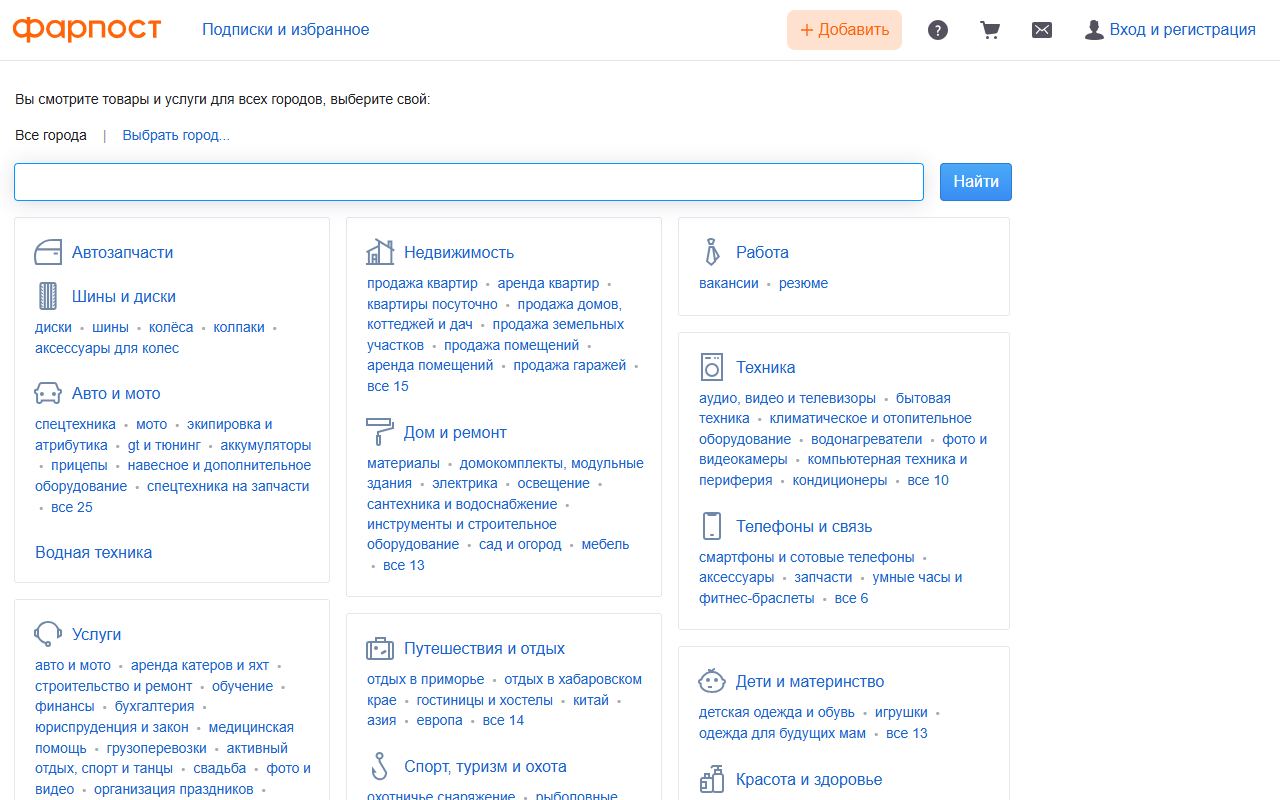Click the phone icon by Телефоны и связь
Screen dimensions: 1280x800
point(712,526)
